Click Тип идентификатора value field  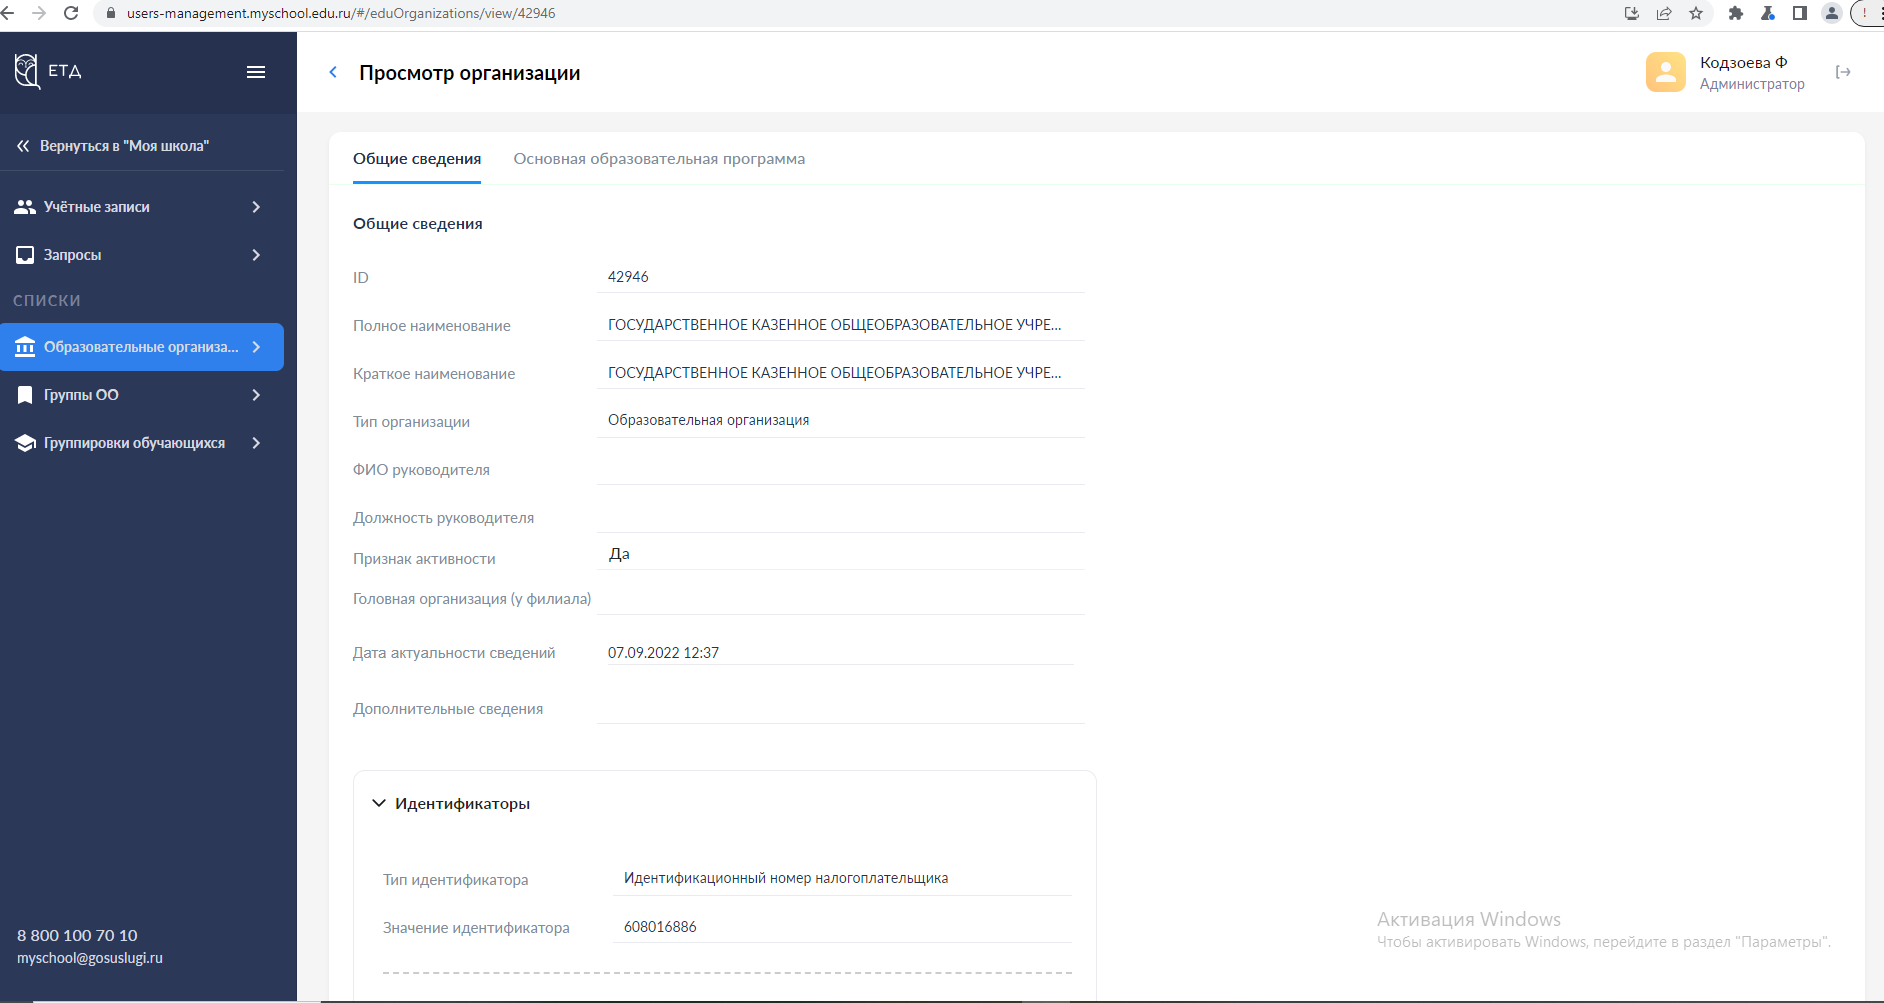842,879
